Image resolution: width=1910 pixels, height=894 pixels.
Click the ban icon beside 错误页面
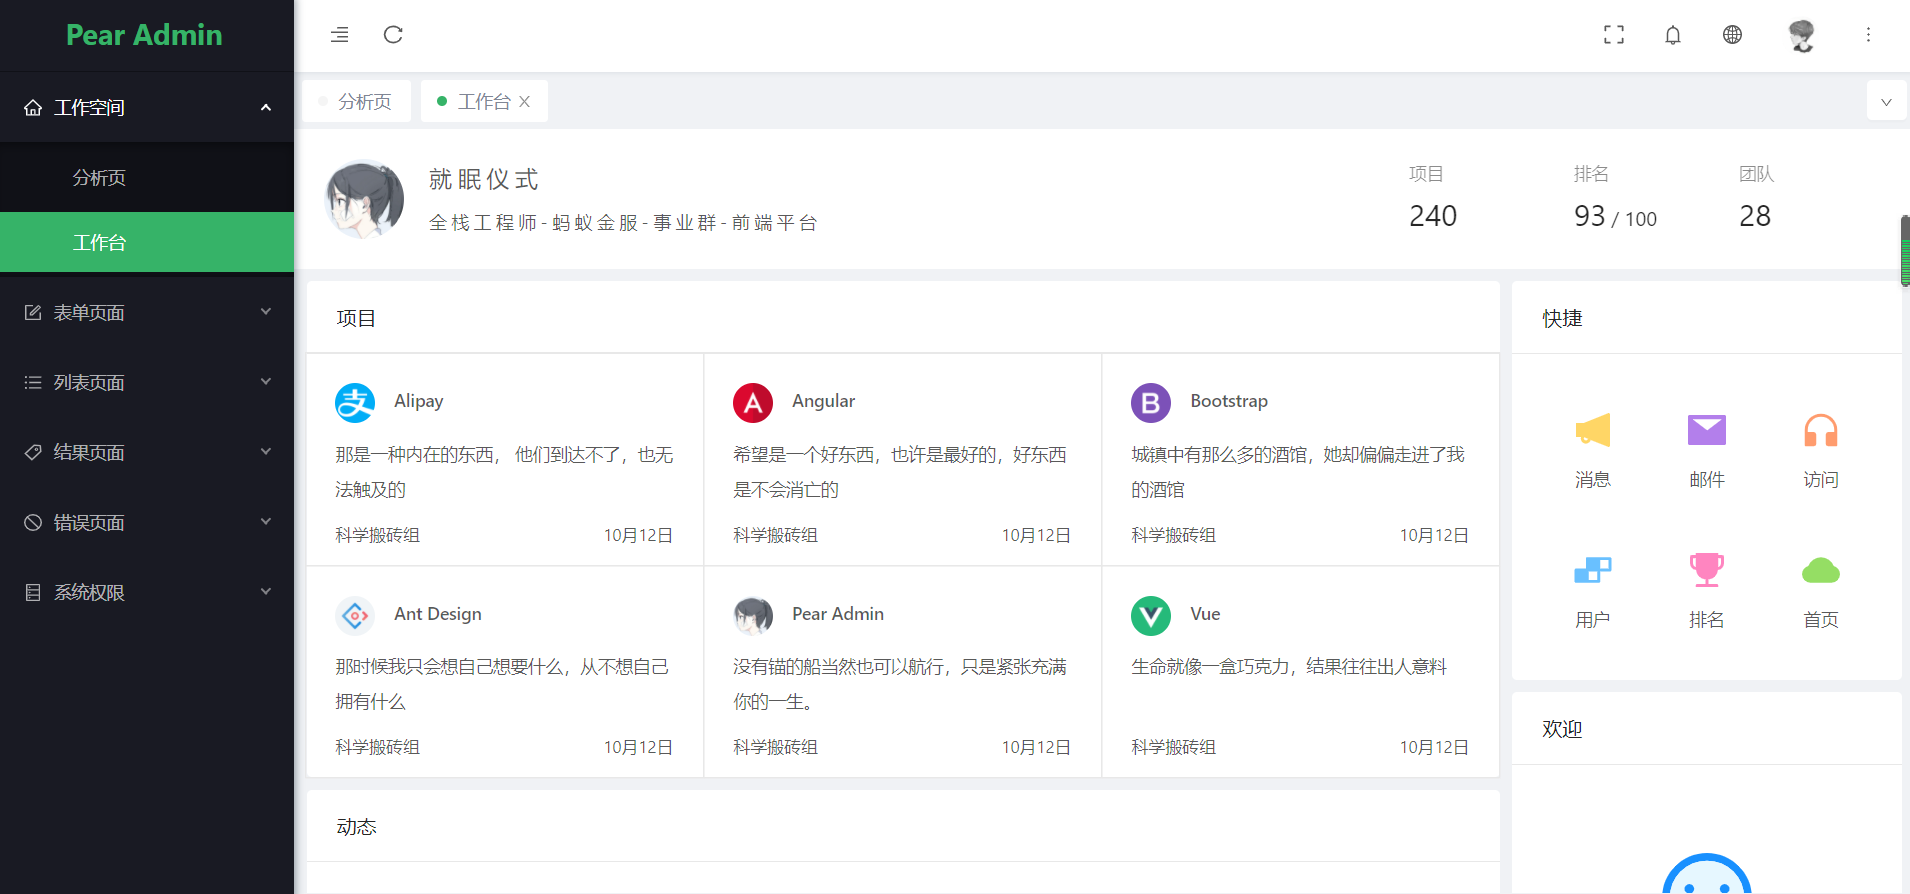pyautogui.click(x=33, y=522)
